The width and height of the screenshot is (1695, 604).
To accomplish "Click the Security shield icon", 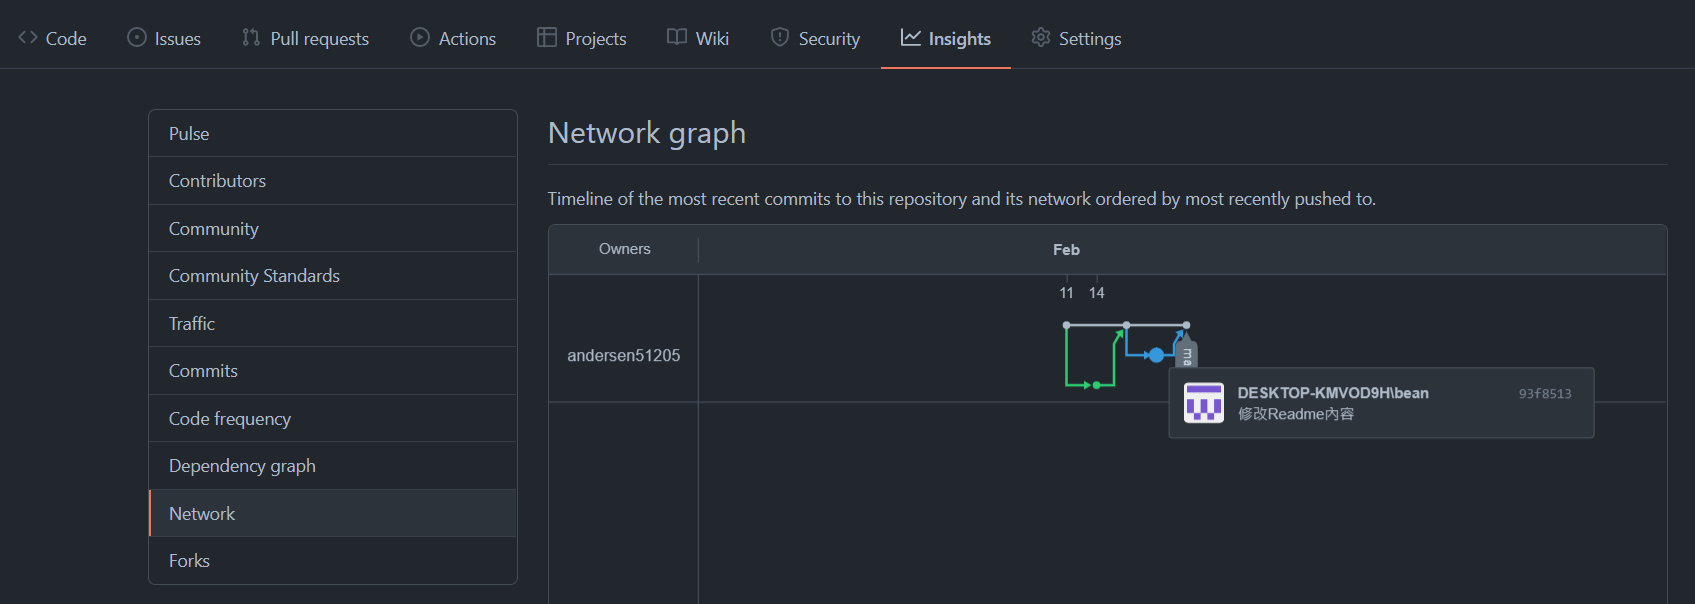I will click(780, 37).
